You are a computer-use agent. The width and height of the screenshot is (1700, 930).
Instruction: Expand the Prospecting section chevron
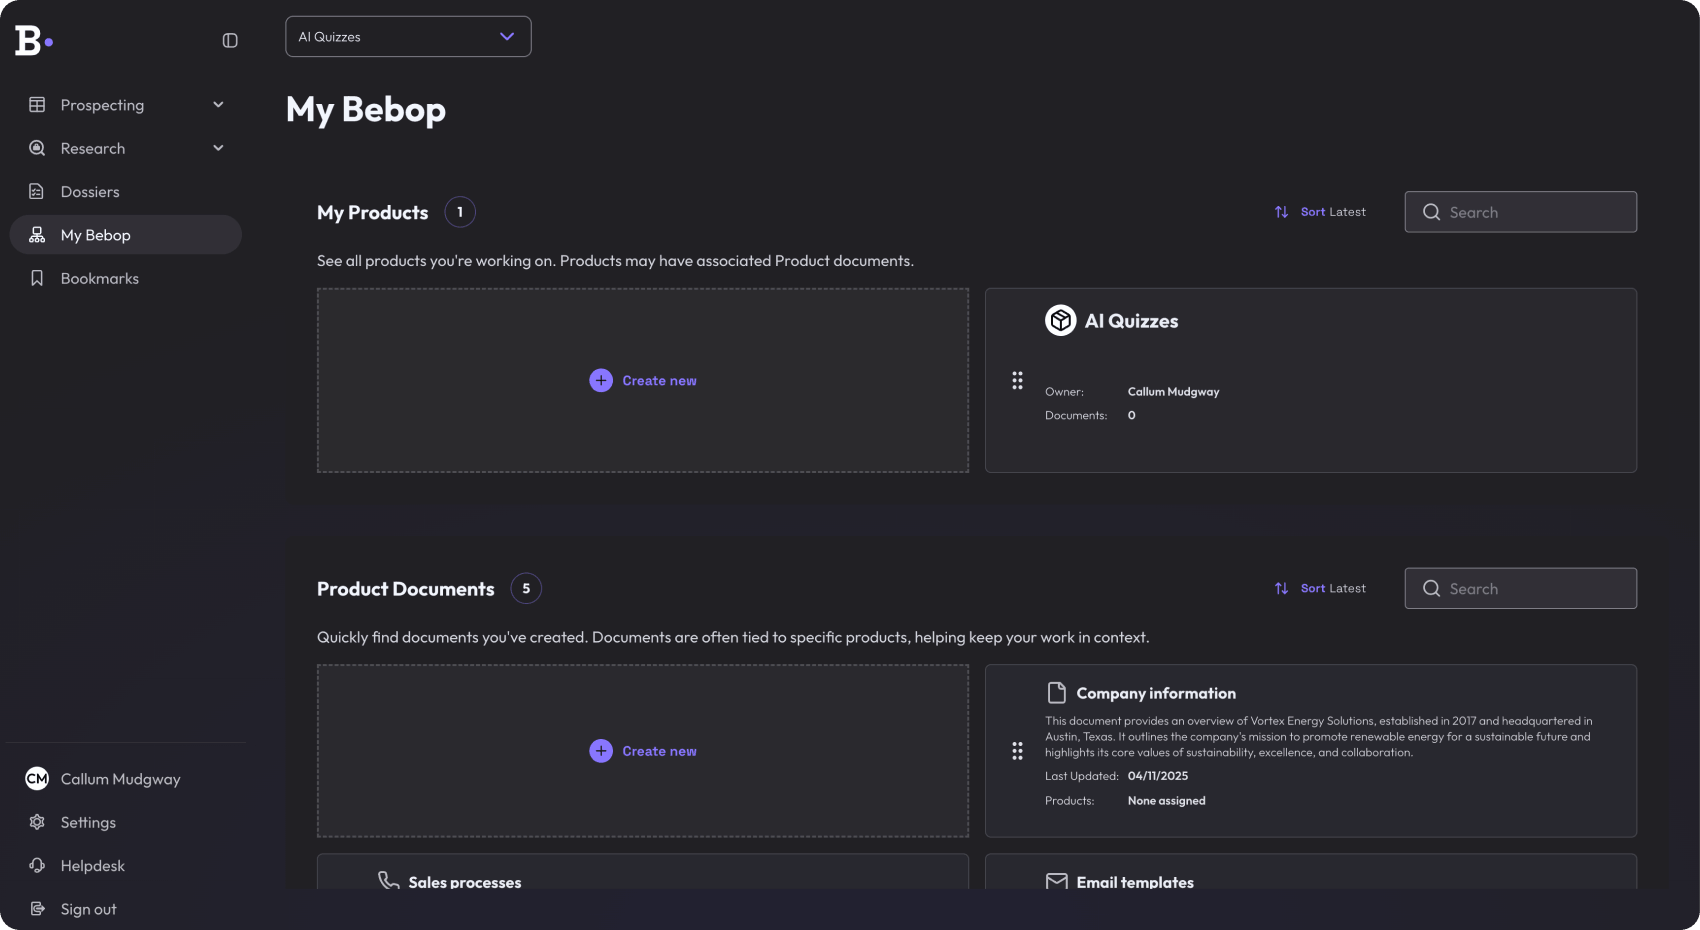click(218, 104)
